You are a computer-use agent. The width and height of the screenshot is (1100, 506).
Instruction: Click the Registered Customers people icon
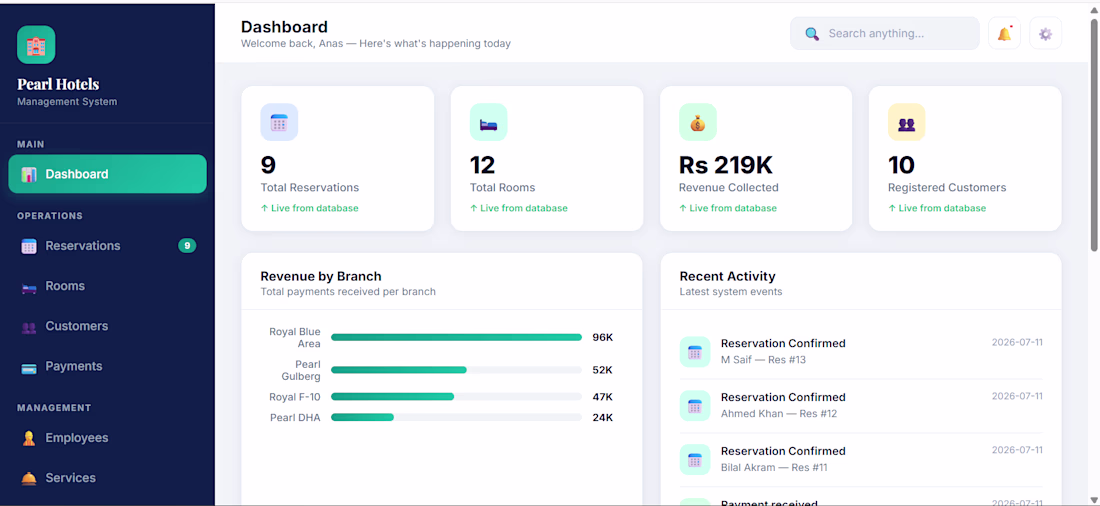click(x=906, y=122)
